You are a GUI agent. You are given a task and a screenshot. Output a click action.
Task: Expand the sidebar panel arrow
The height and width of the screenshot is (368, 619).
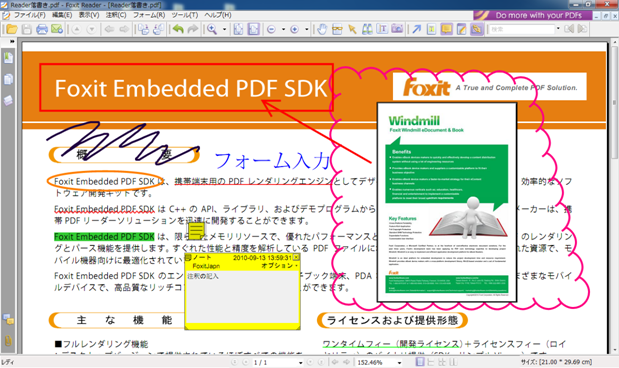pyautogui.click(x=12, y=41)
